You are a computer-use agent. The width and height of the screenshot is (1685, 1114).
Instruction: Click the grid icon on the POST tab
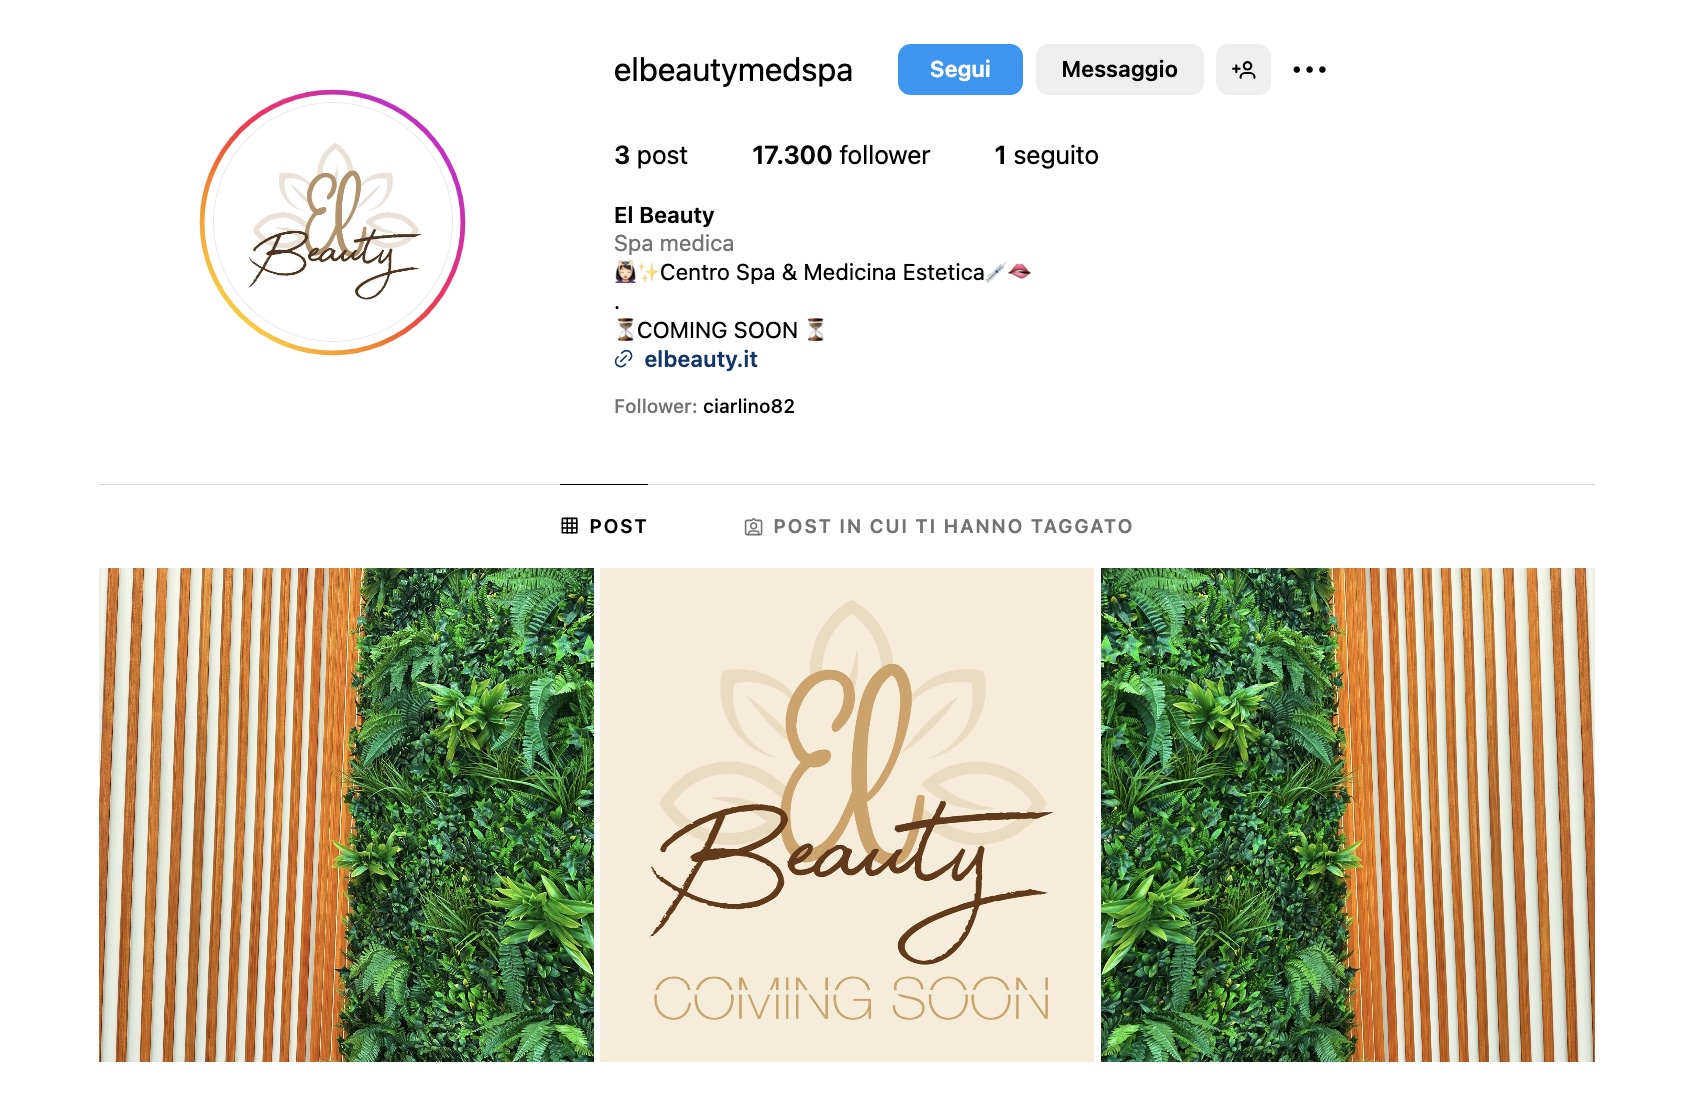tap(570, 526)
